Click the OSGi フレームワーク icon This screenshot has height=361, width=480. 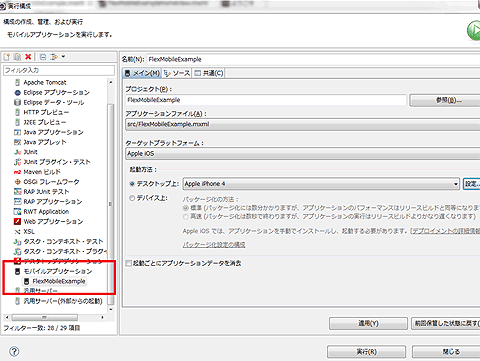[17, 182]
